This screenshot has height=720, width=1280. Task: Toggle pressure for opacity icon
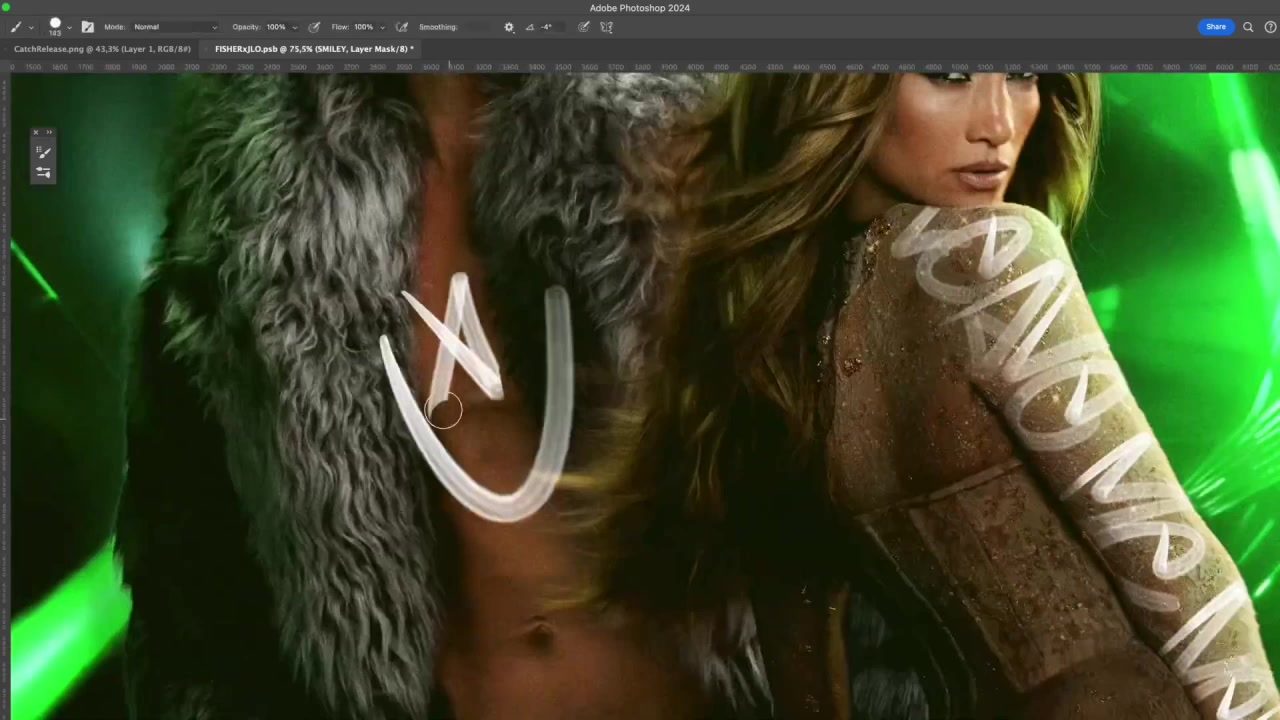[x=314, y=27]
